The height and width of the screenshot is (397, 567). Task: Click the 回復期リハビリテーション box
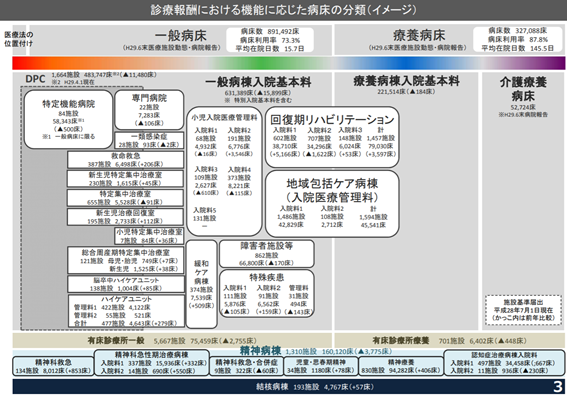pyautogui.click(x=332, y=137)
